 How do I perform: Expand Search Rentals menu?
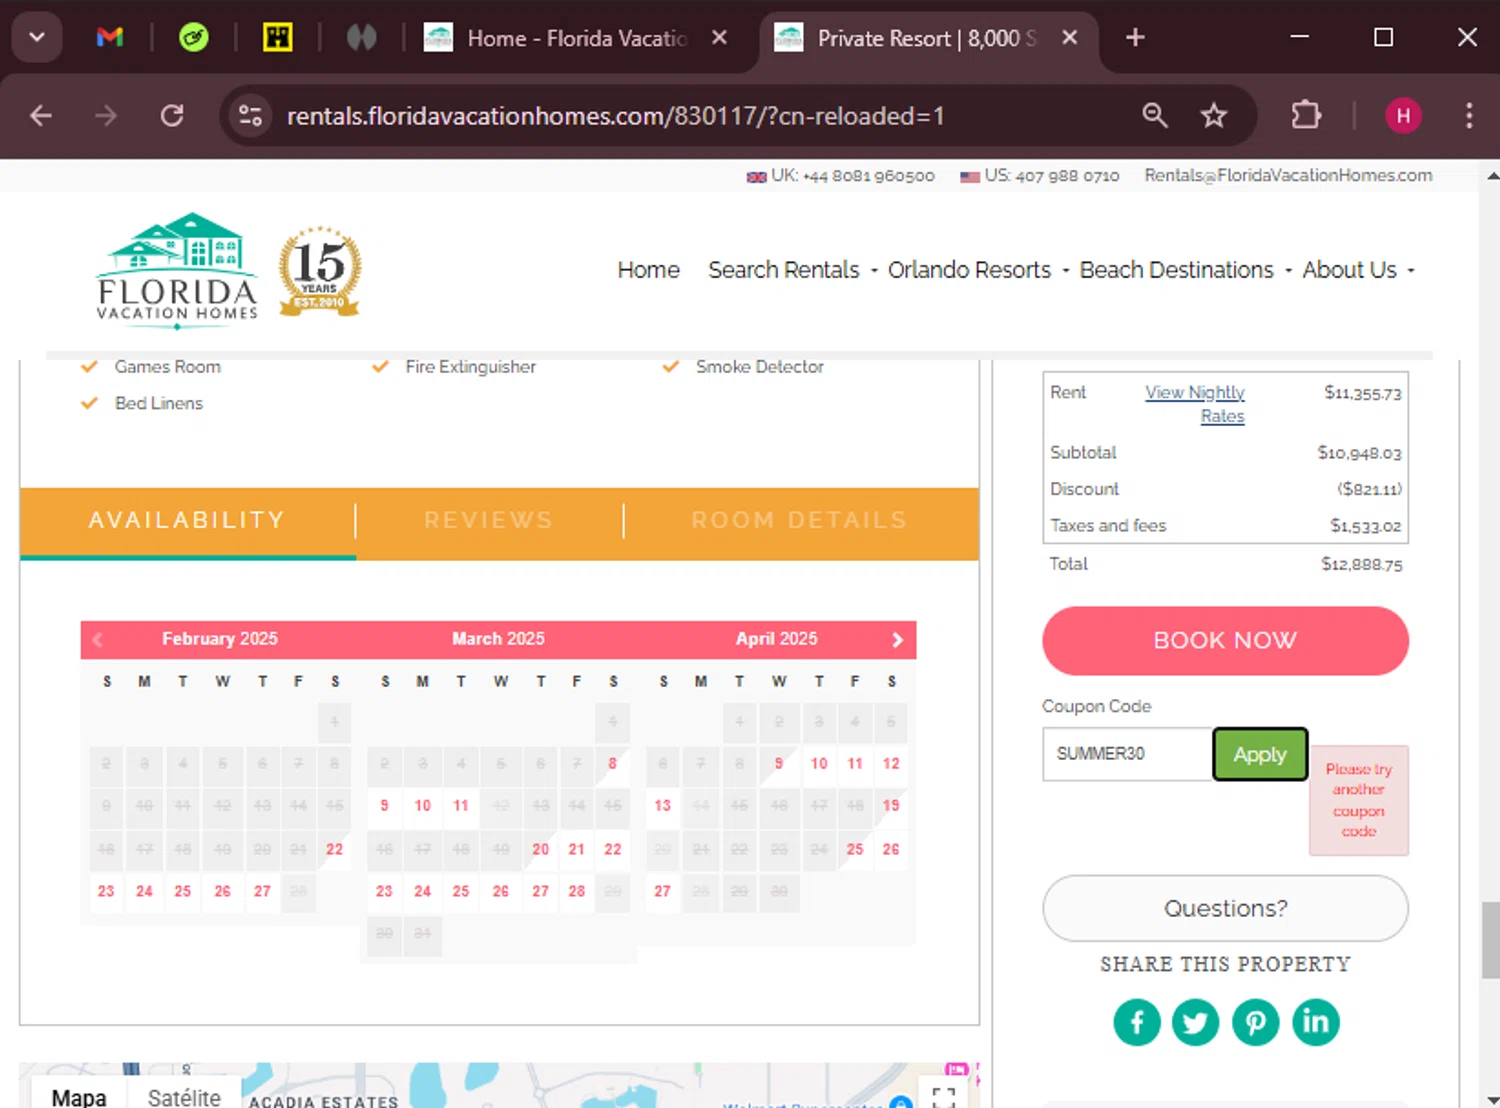[792, 270]
